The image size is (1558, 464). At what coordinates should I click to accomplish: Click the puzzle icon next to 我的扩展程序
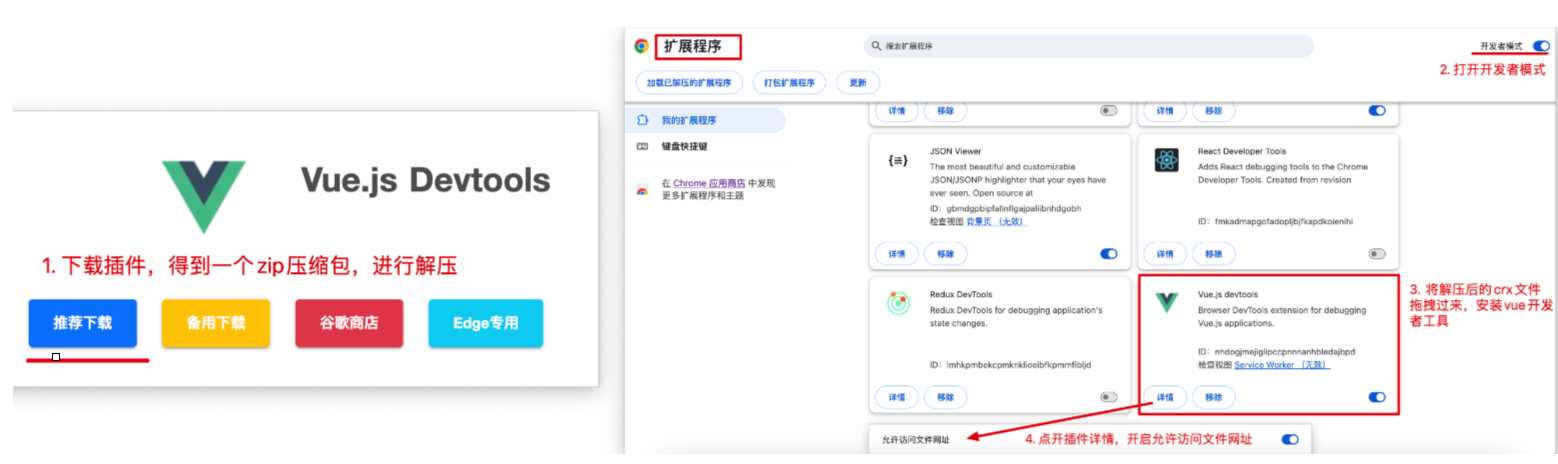tap(642, 120)
